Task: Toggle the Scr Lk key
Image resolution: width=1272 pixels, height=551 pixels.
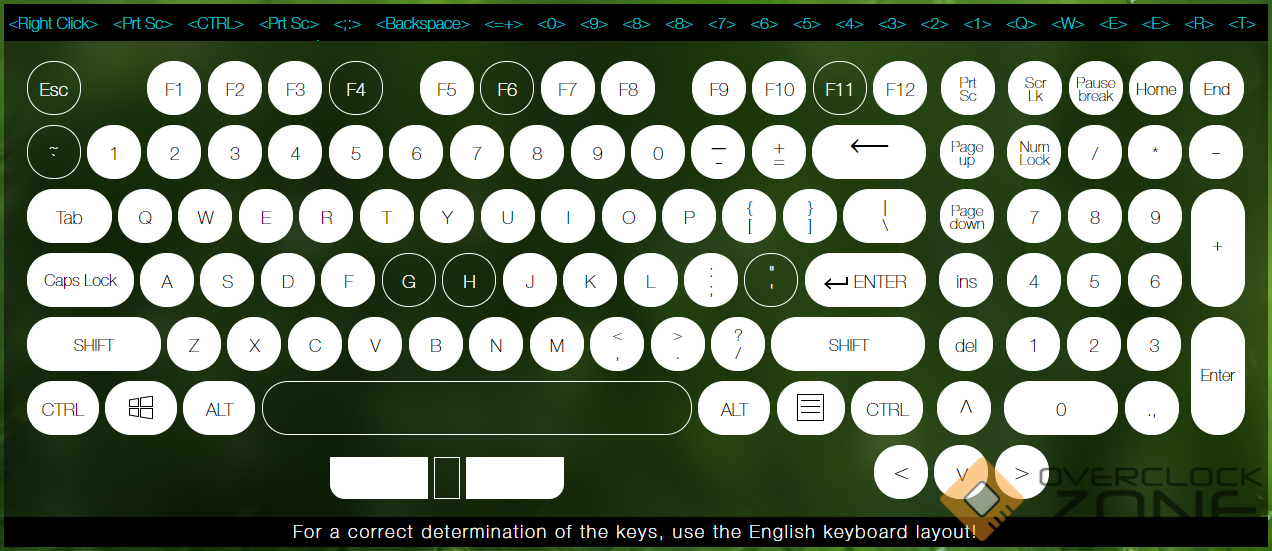Action: tap(1035, 89)
